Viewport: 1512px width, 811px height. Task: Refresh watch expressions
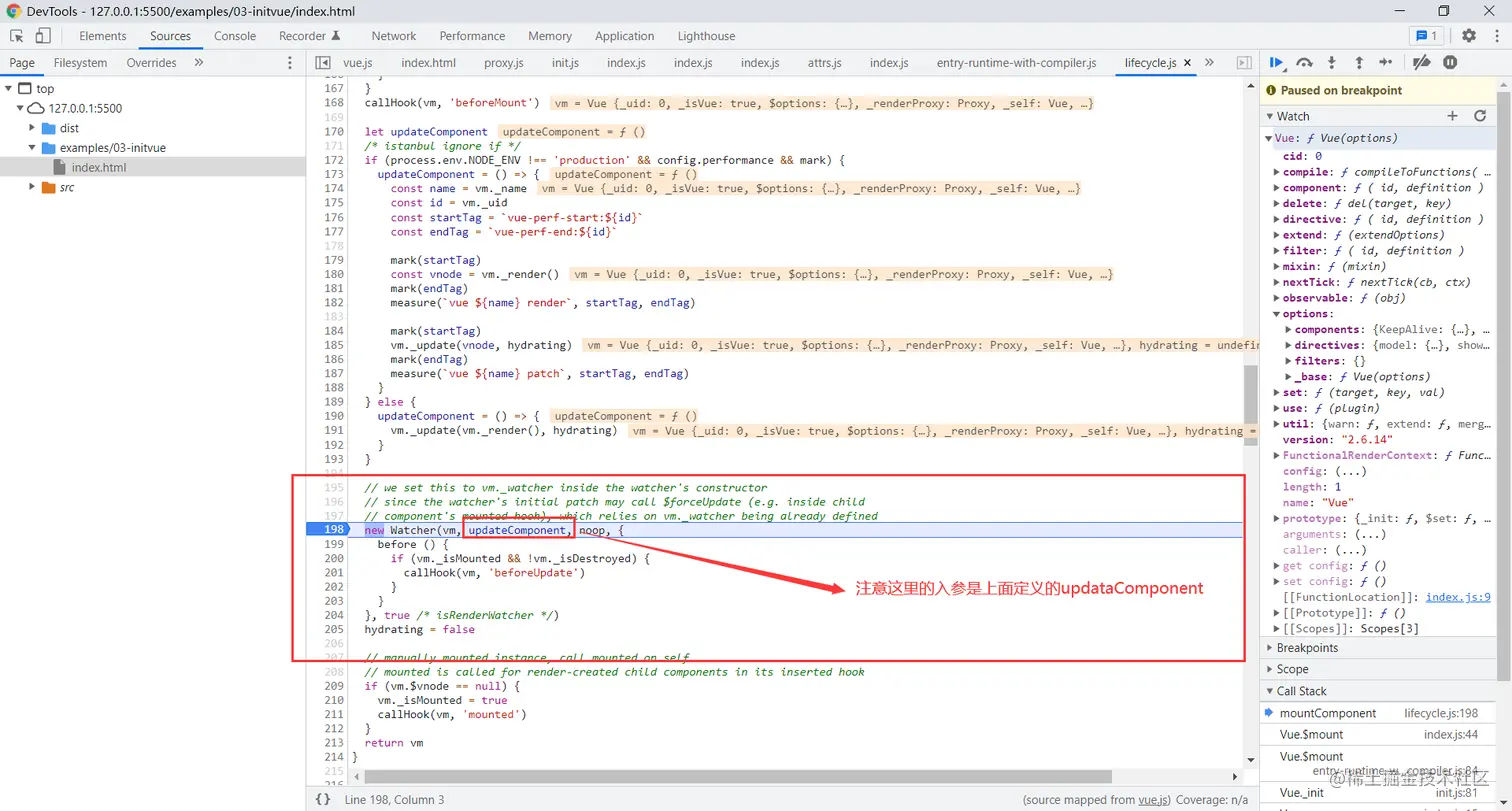[1480, 116]
